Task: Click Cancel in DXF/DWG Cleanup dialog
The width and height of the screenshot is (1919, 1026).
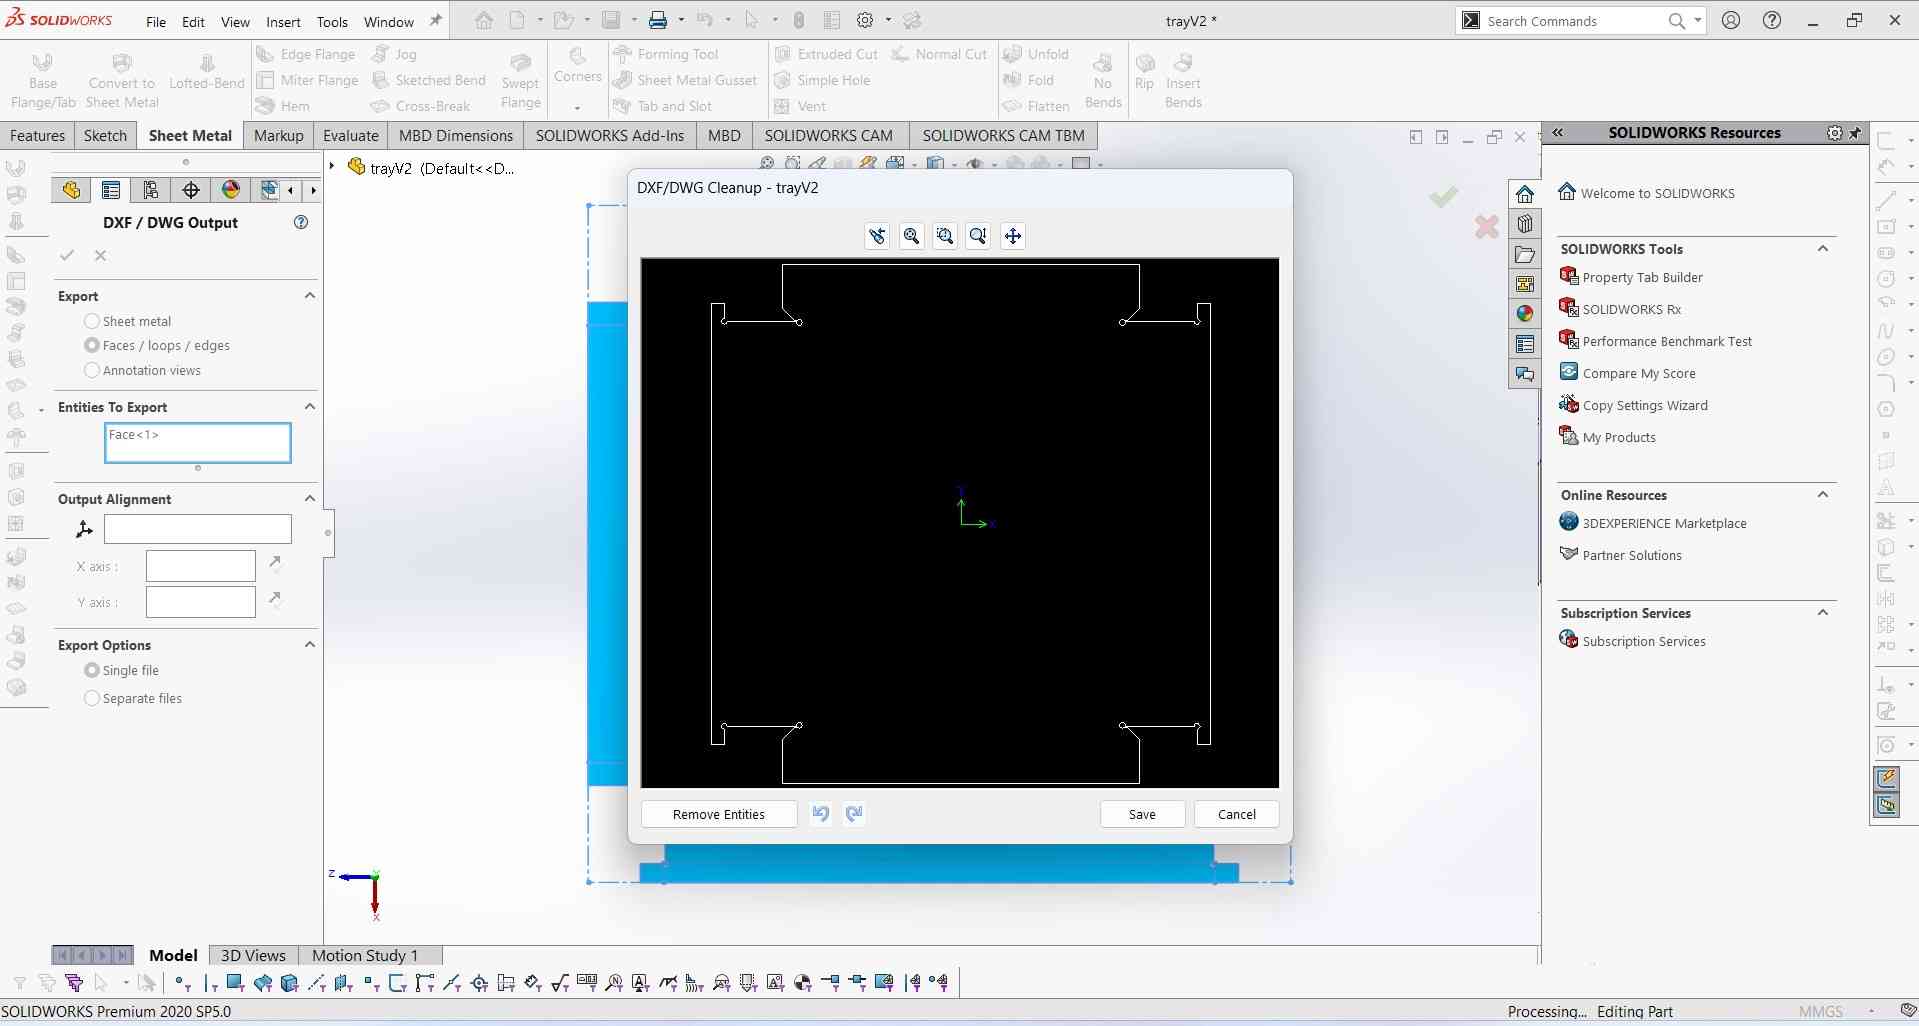Action: pyautogui.click(x=1237, y=814)
